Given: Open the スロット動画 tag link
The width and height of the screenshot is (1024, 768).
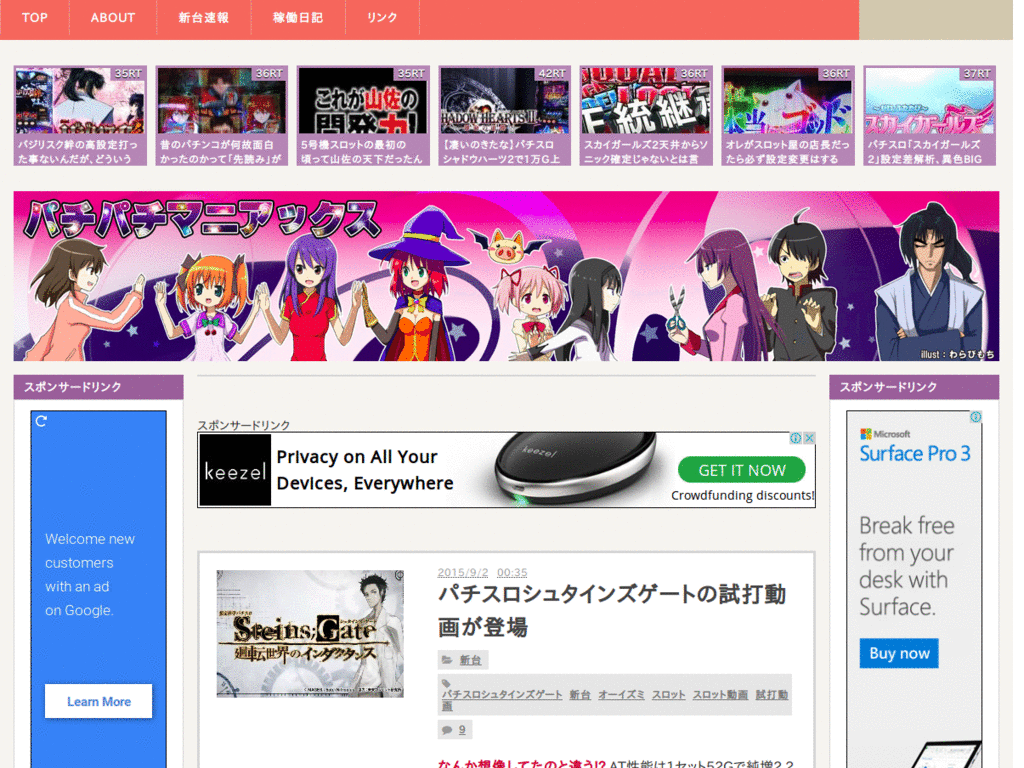Looking at the screenshot, I should pyautogui.click(x=720, y=694).
